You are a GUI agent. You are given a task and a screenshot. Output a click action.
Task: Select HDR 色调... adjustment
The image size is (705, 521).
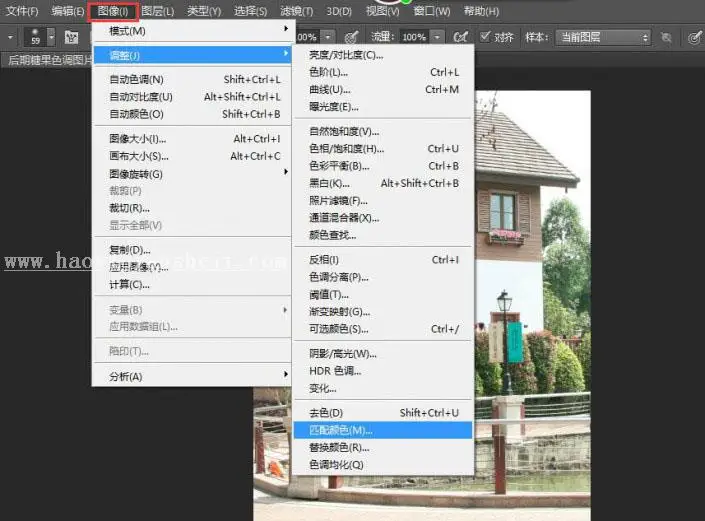point(383,371)
